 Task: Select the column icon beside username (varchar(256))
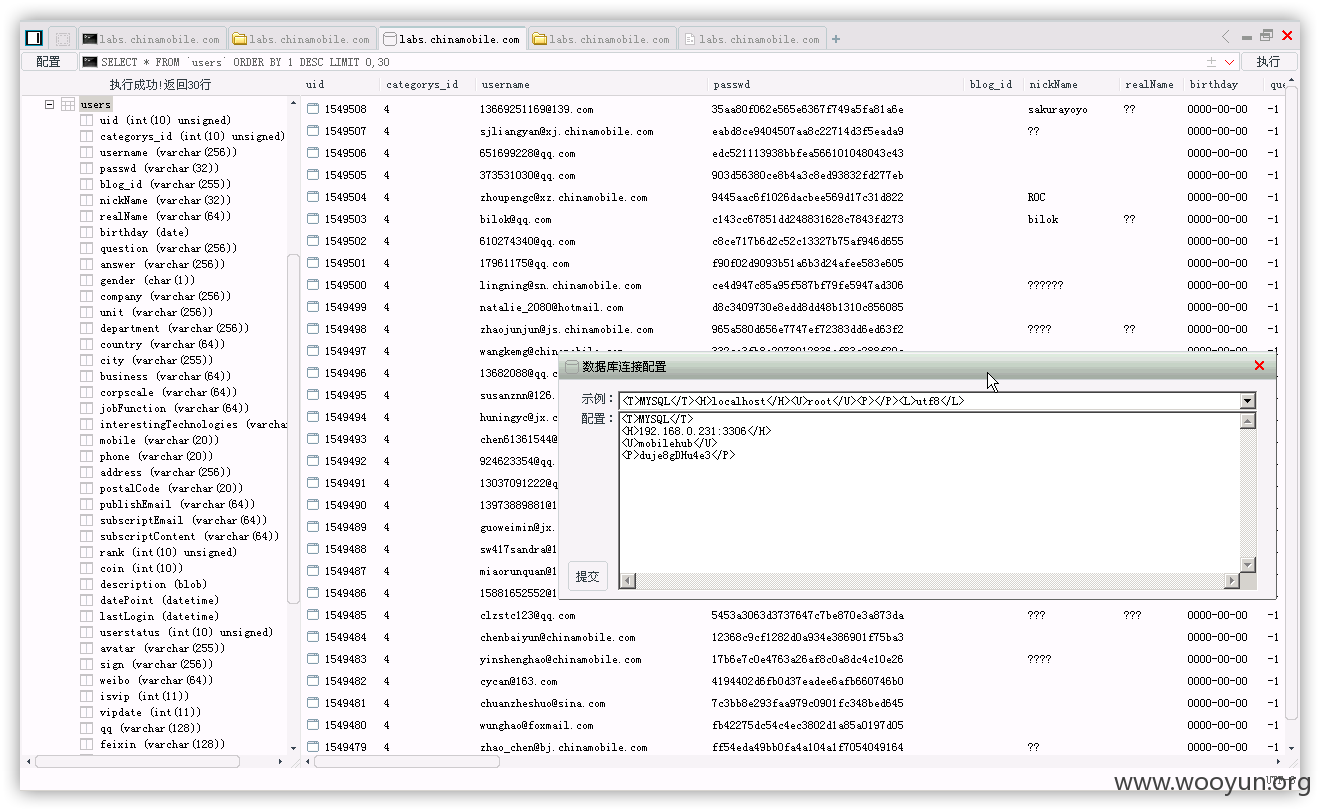click(x=87, y=152)
